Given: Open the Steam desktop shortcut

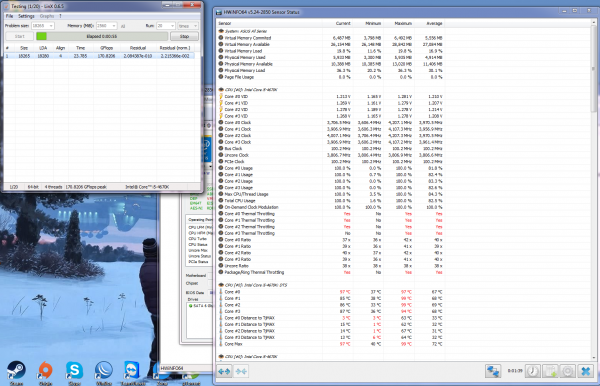Looking at the screenshot, I should click(x=16, y=370).
